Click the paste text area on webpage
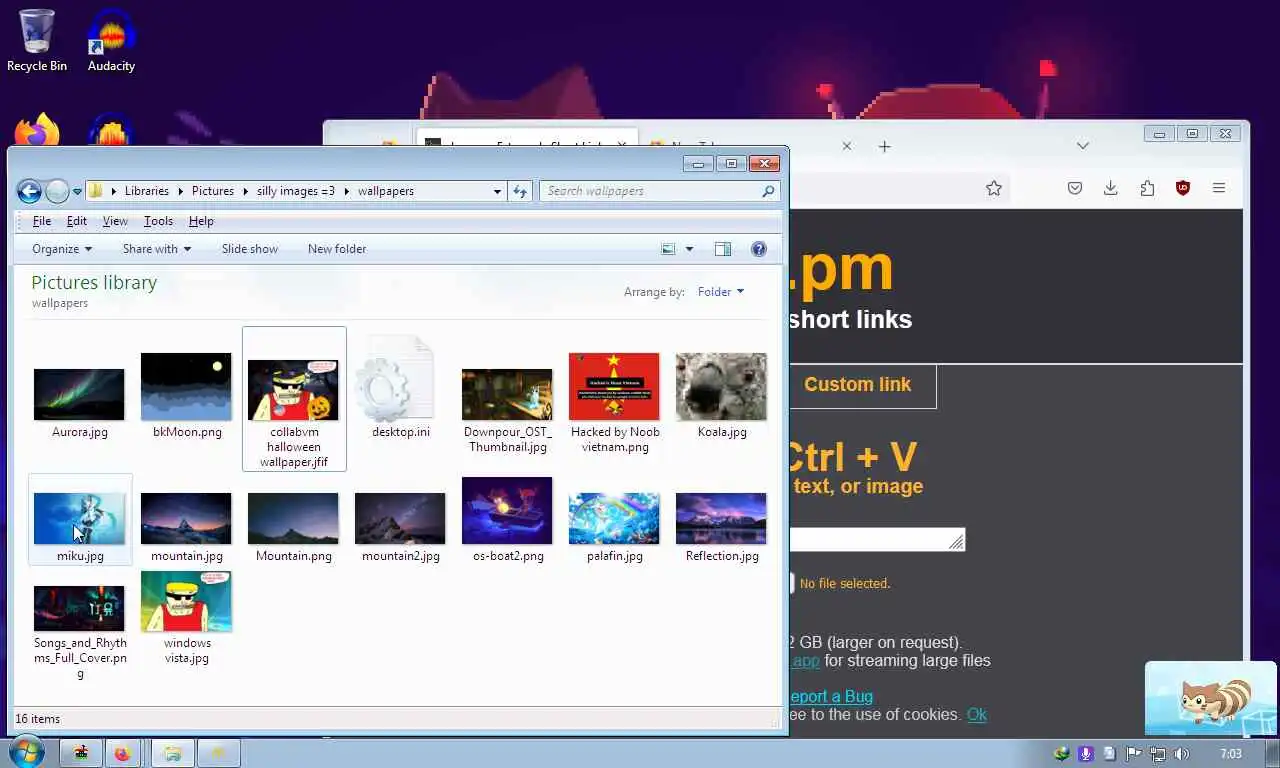 [877, 540]
